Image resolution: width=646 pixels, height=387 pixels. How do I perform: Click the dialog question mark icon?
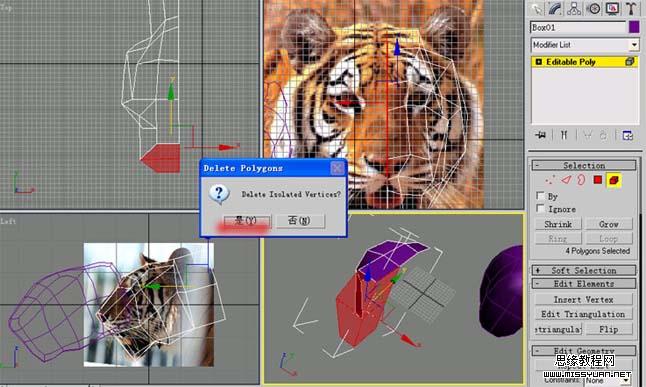click(219, 194)
